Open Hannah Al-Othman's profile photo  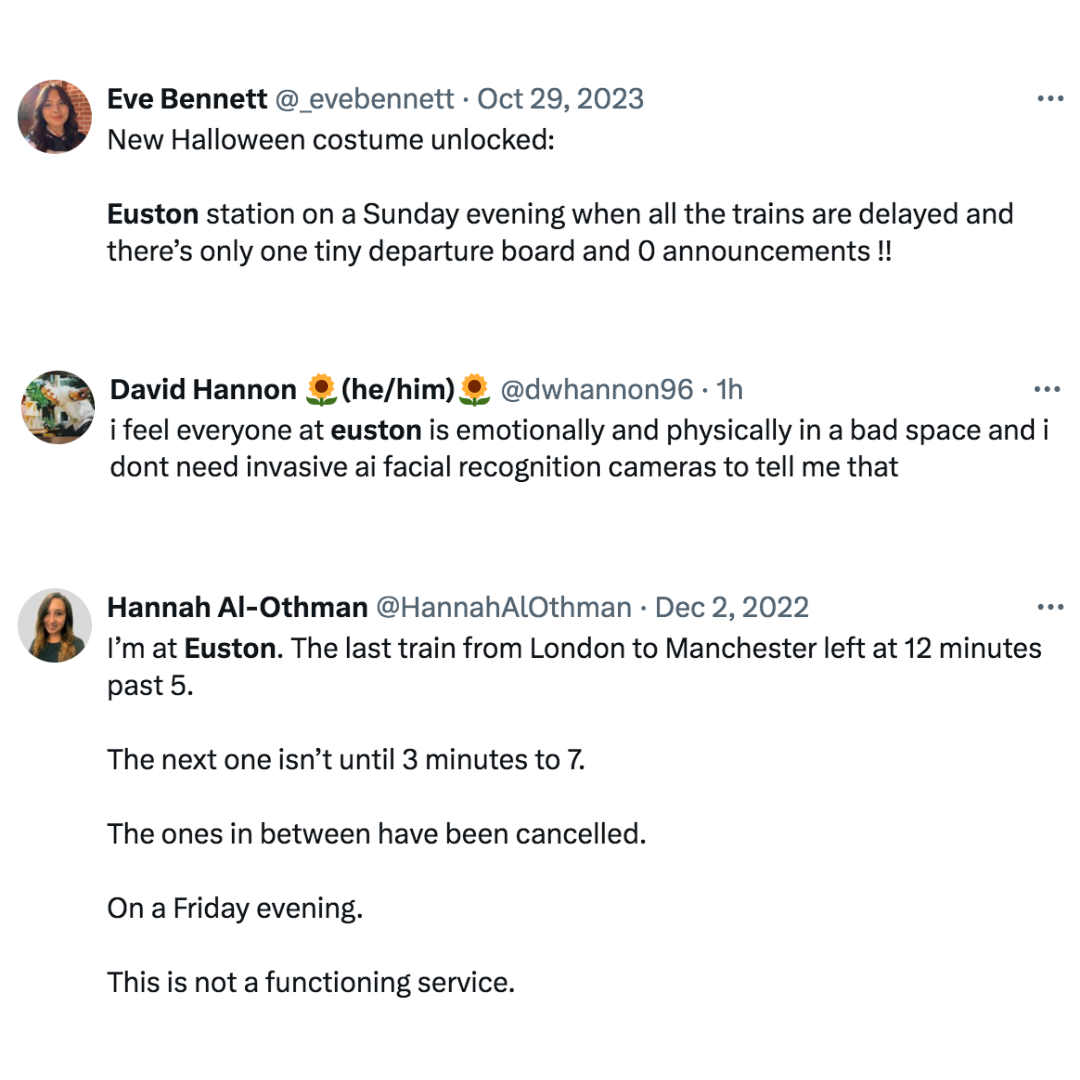54,625
